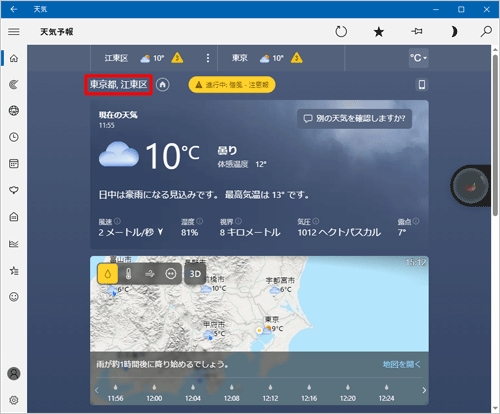Open the globe 3D maps sidebar icon
This screenshot has height=414, width=500.
pyautogui.click(x=14, y=111)
